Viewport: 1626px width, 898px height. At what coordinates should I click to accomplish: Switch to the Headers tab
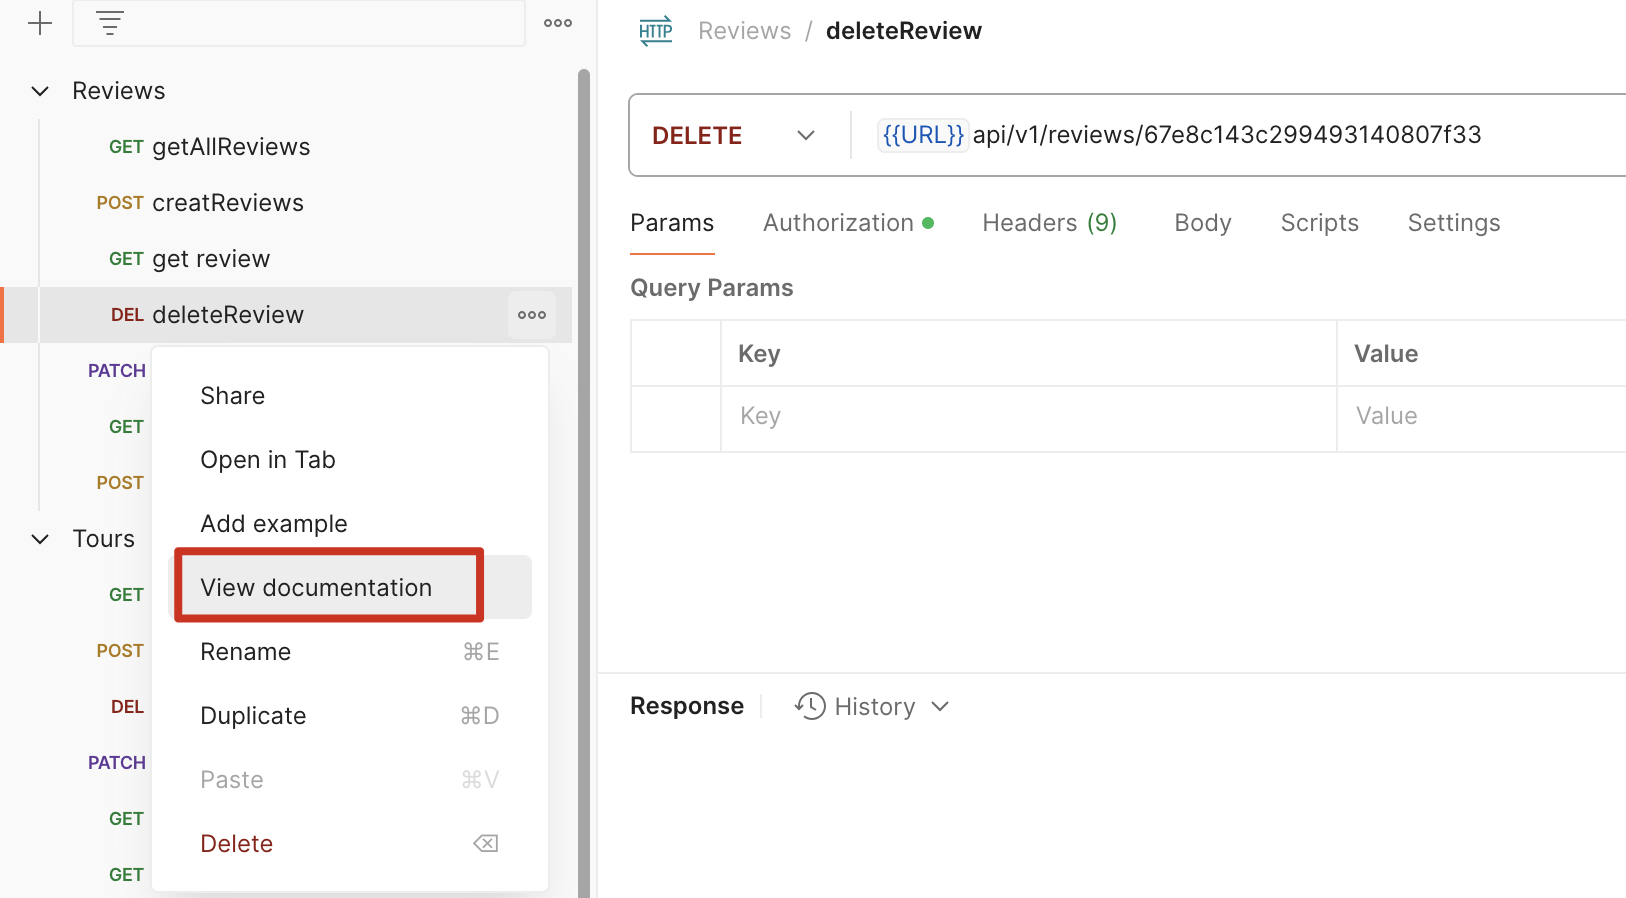(1049, 223)
